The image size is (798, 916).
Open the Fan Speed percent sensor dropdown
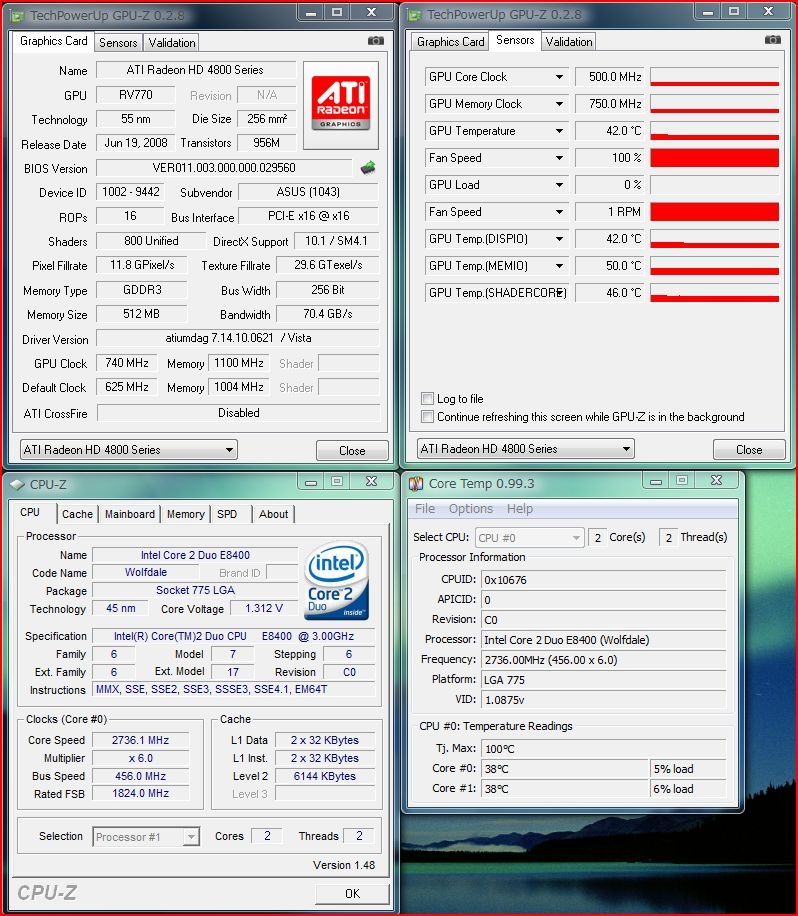(x=559, y=158)
